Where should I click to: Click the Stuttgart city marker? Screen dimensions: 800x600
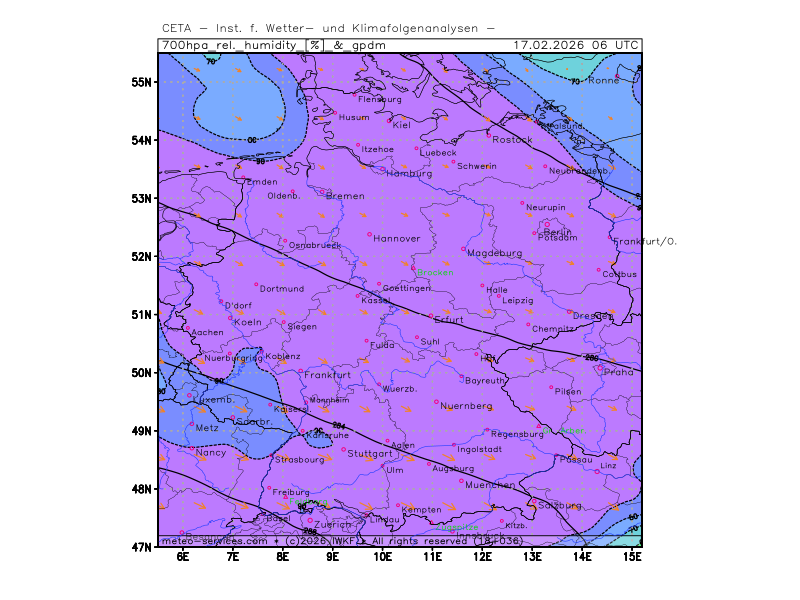[343, 449]
